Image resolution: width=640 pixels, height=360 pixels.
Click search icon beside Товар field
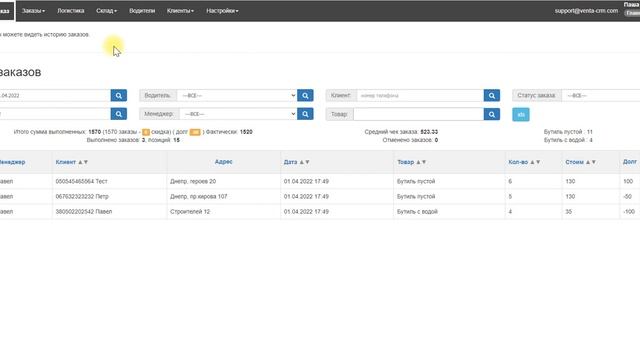pyautogui.click(x=491, y=114)
